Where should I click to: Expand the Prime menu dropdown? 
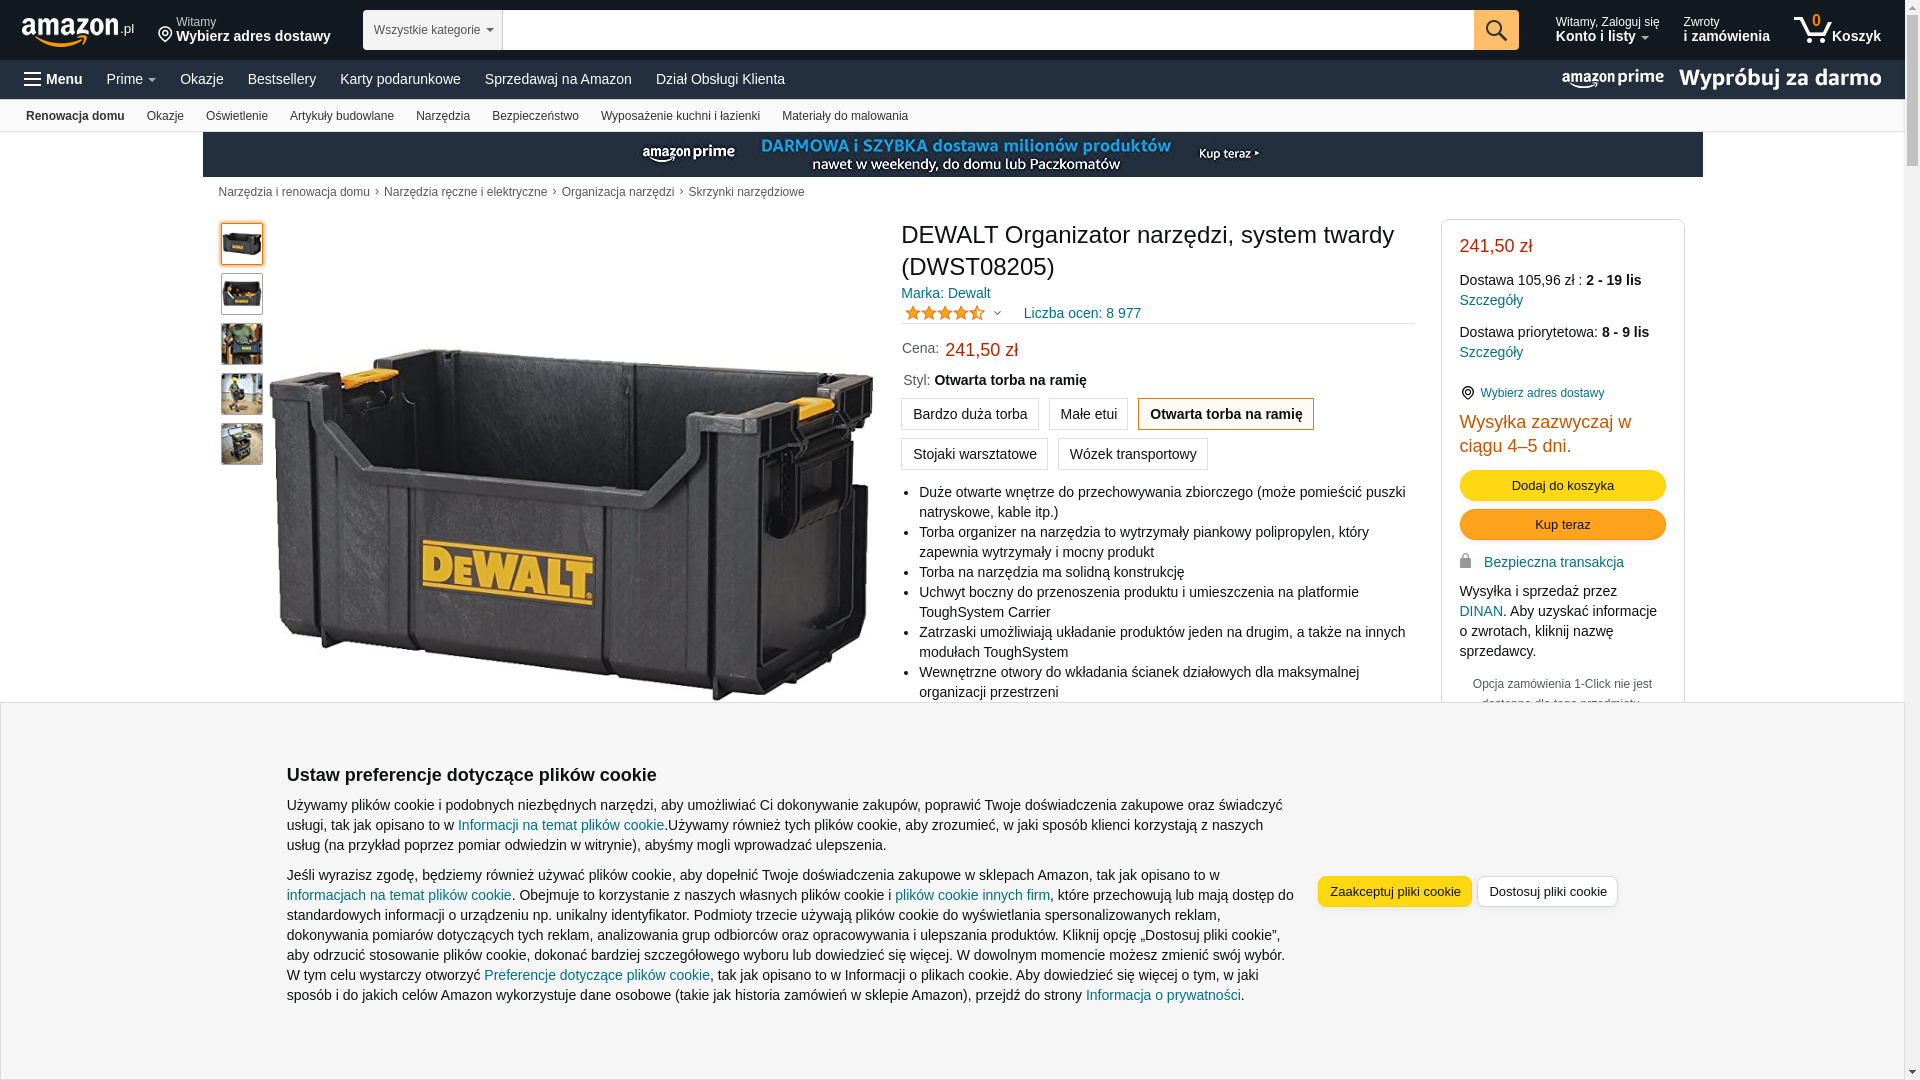pos(131,79)
